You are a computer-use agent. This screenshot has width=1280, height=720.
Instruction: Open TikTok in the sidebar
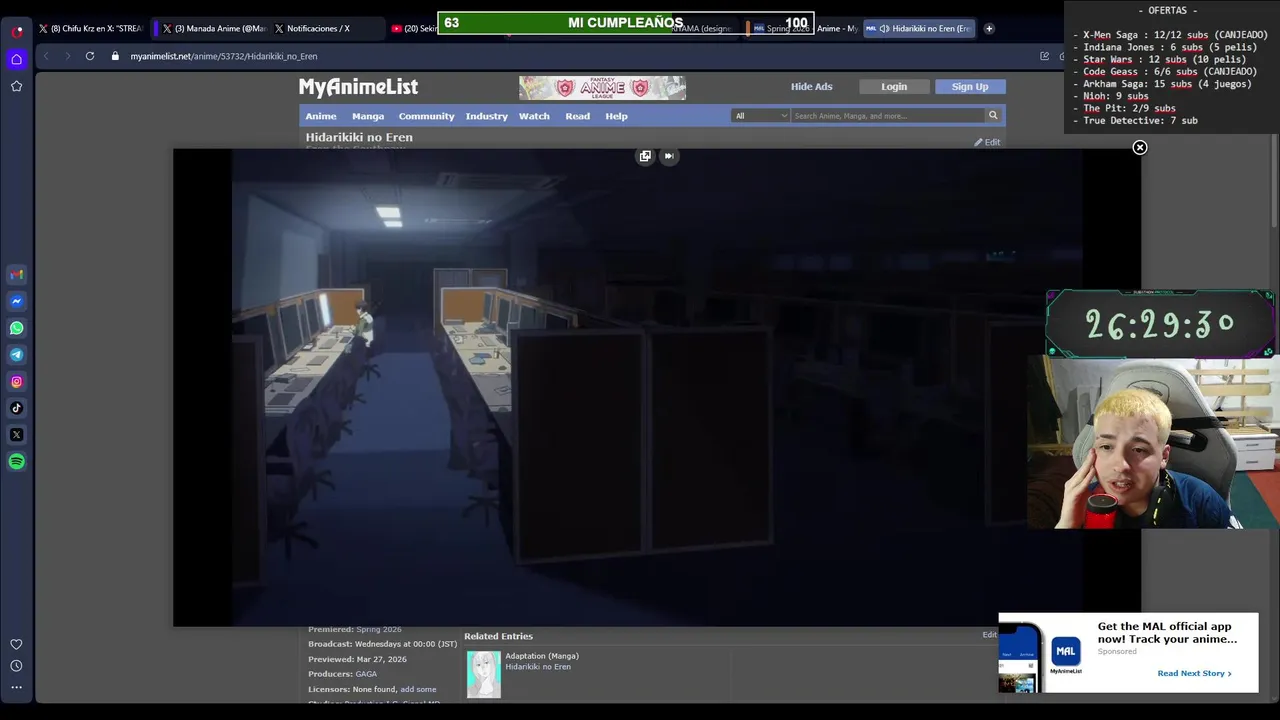click(x=17, y=408)
